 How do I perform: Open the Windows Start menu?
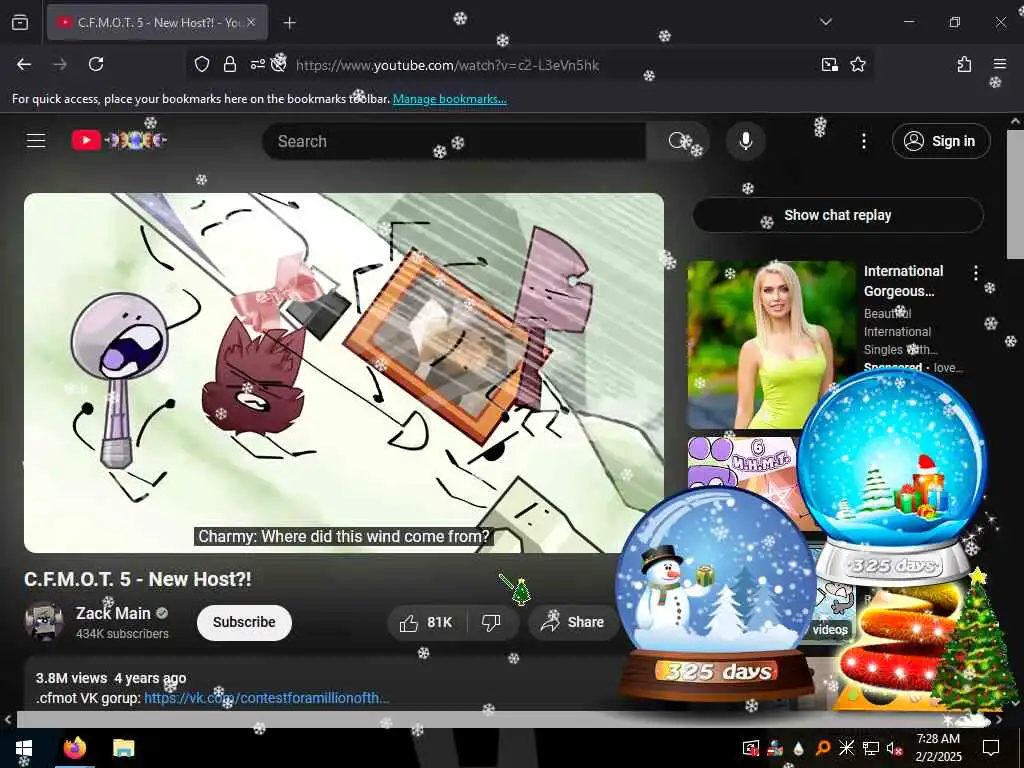tap(24, 748)
